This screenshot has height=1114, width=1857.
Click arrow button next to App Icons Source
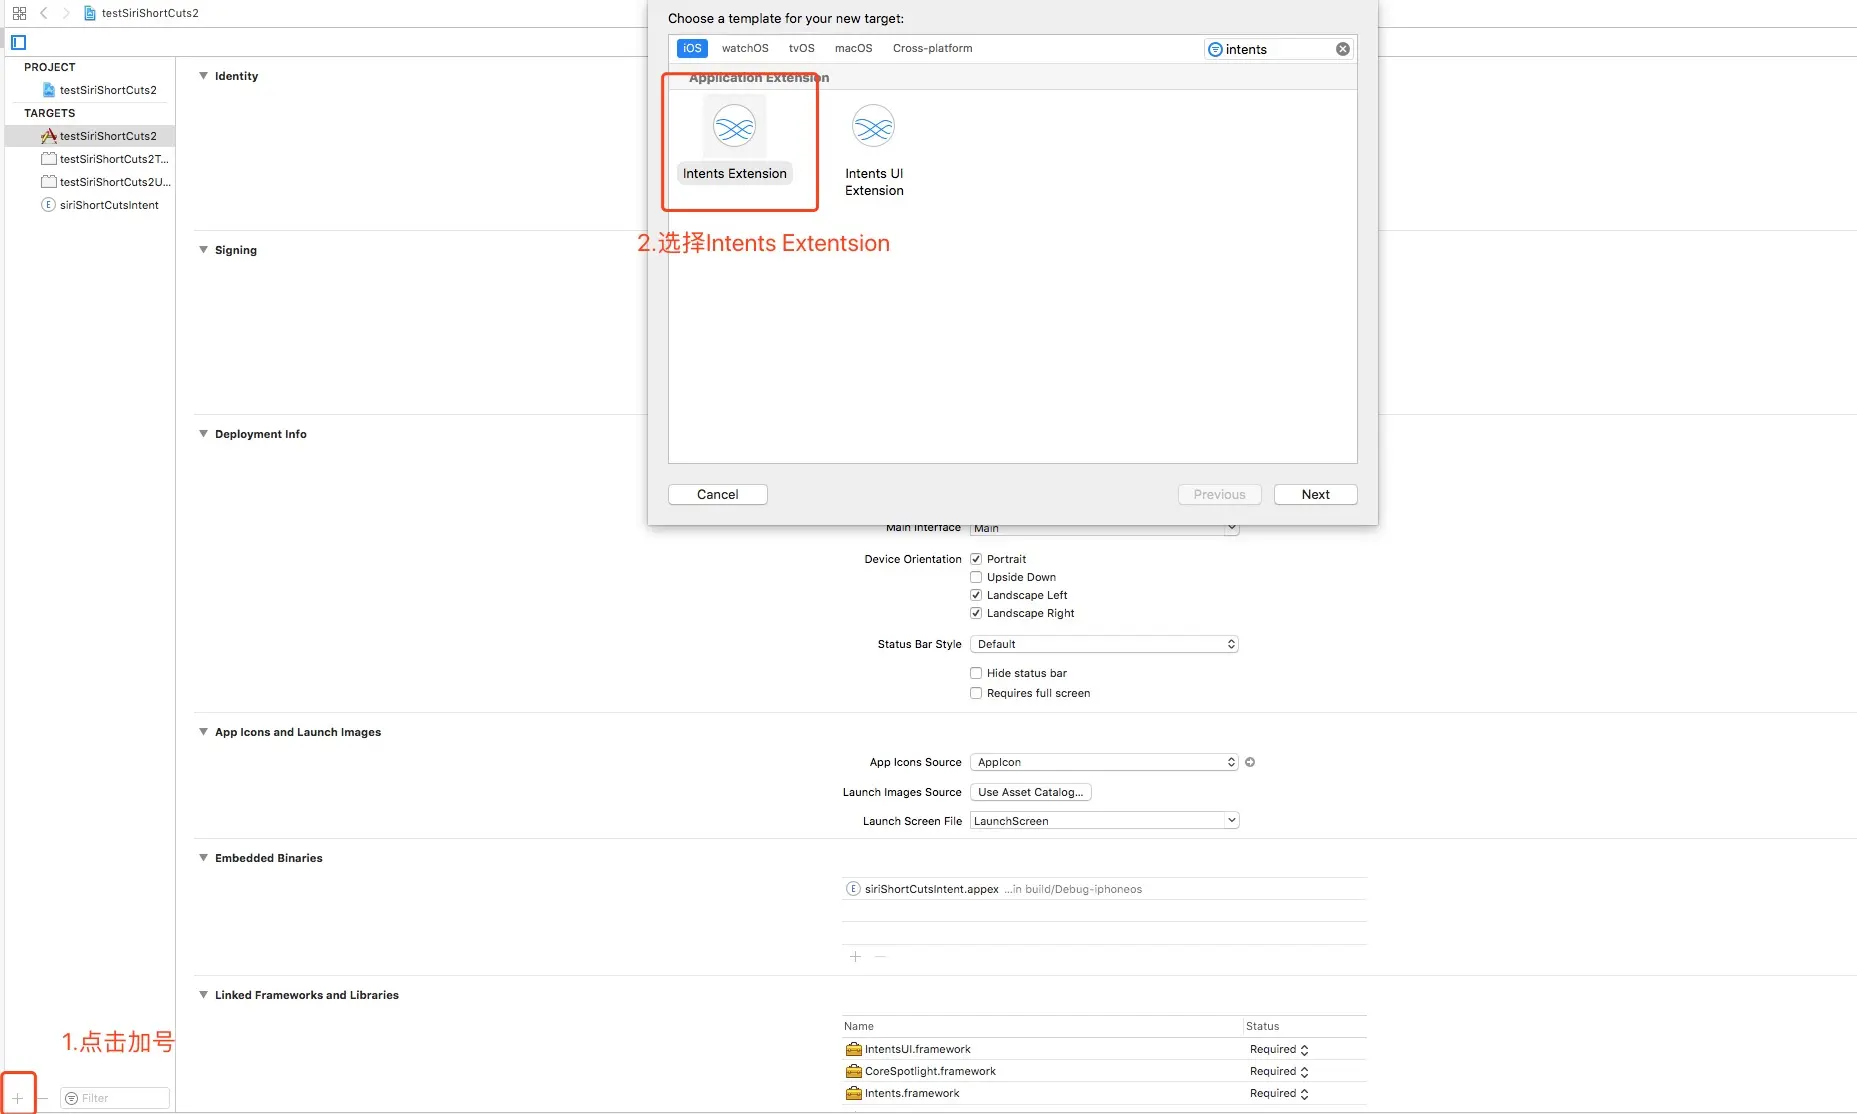coord(1250,762)
